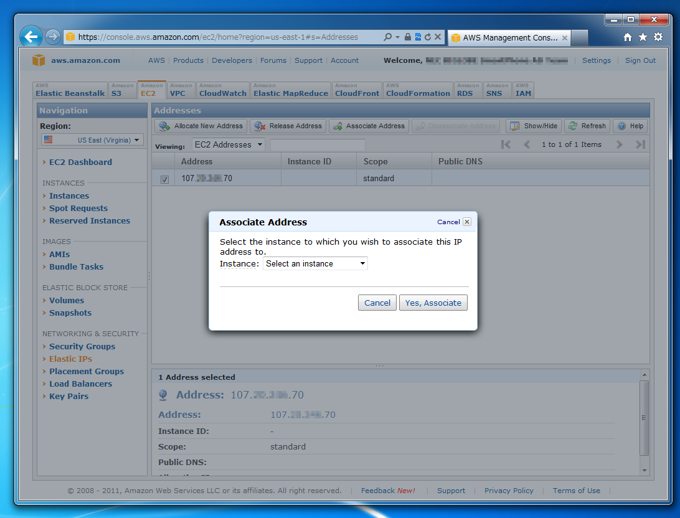Image resolution: width=680 pixels, height=518 pixels.
Task: Click the Release Address toolbar button
Action: tap(288, 126)
